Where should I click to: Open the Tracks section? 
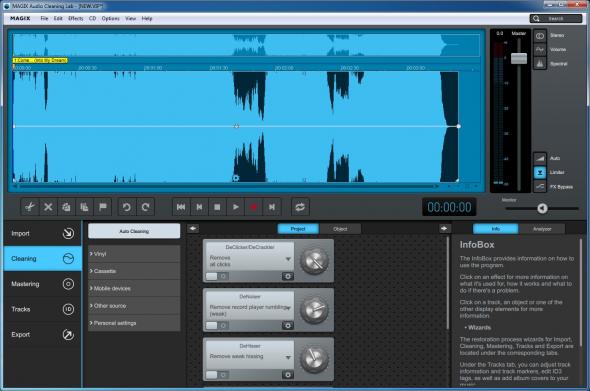(43, 309)
